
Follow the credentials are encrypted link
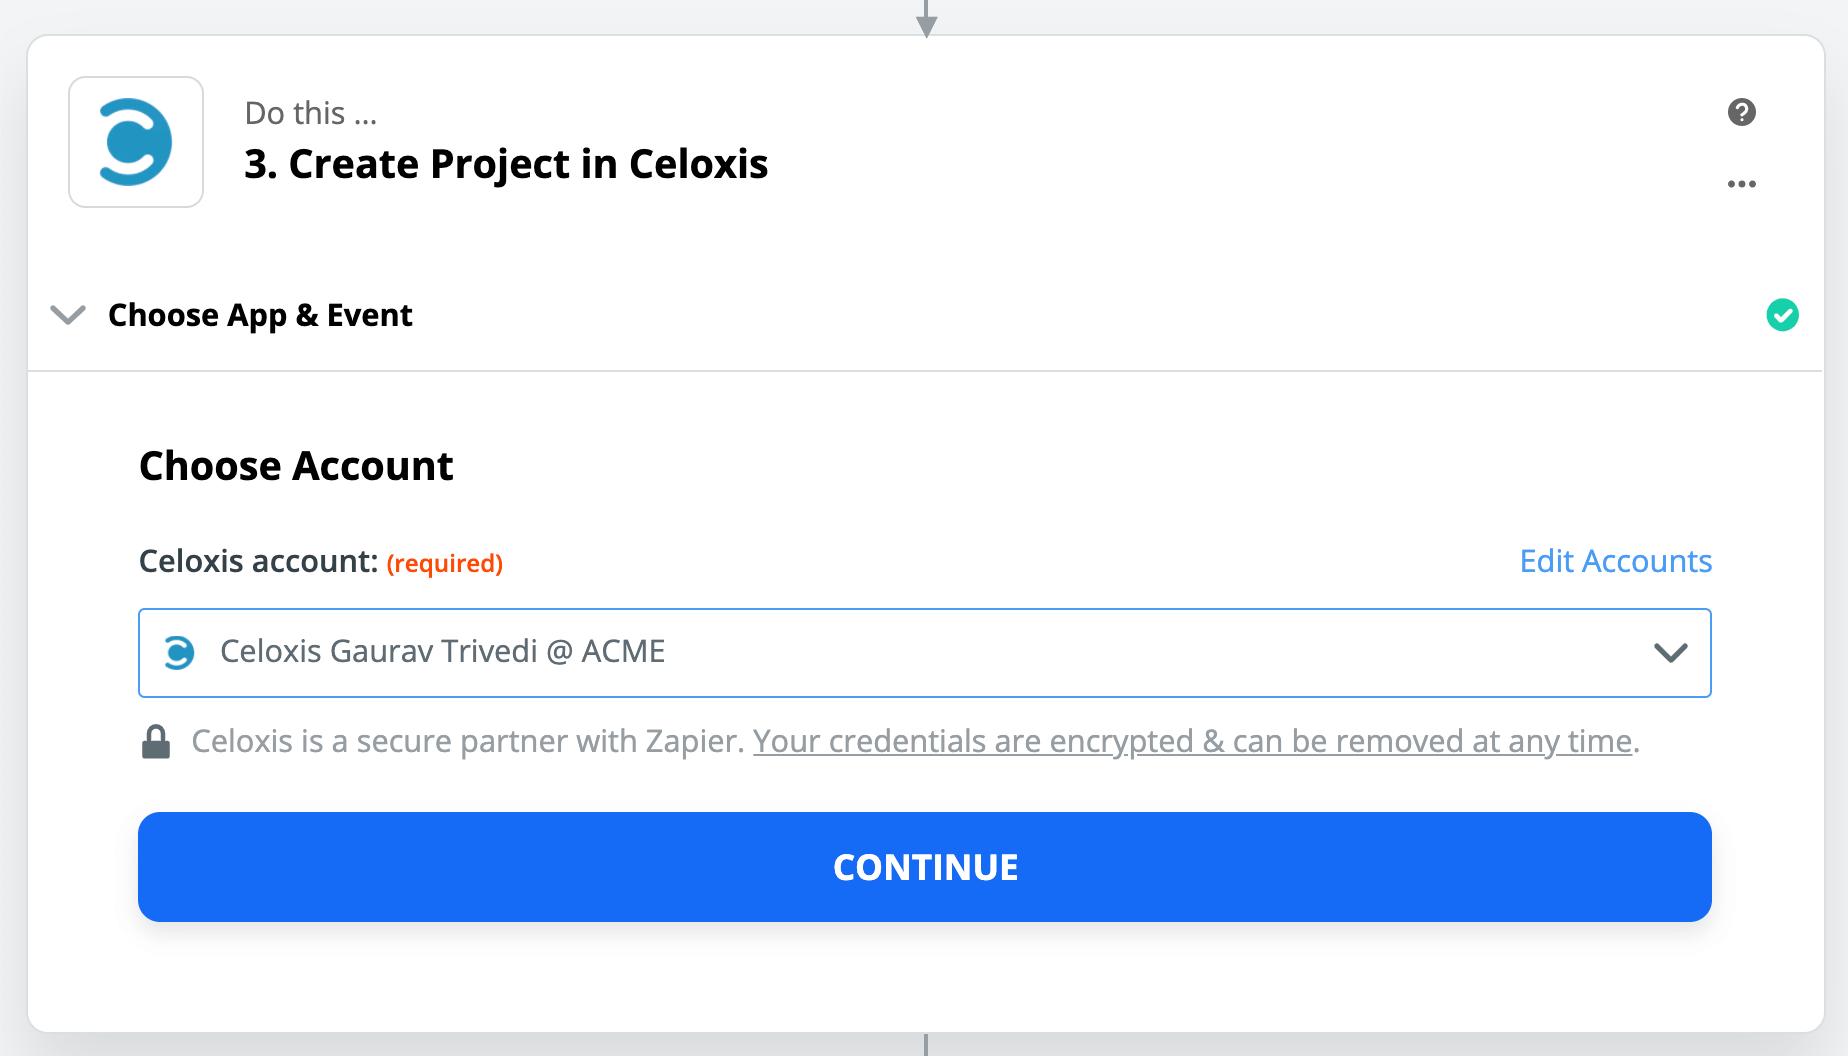[1192, 741]
